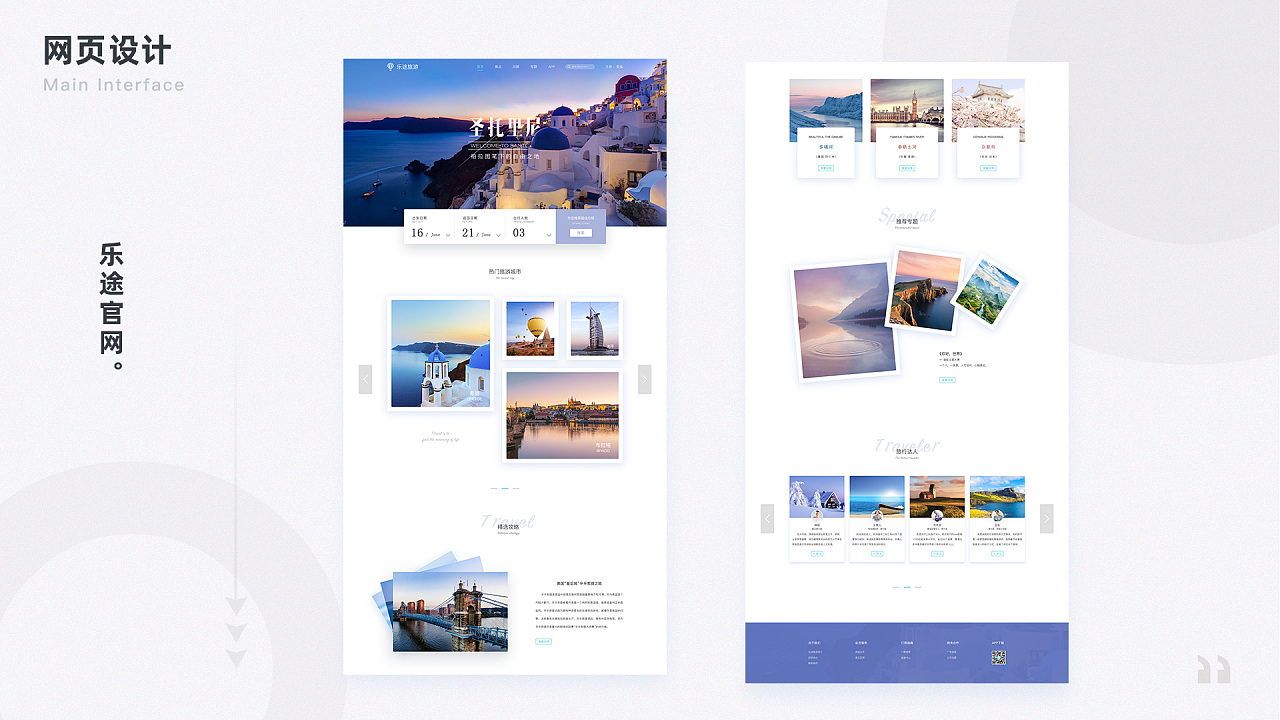Open the large misty lake ripple photo
The width and height of the screenshot is (1280, 720).
(845, 322)
